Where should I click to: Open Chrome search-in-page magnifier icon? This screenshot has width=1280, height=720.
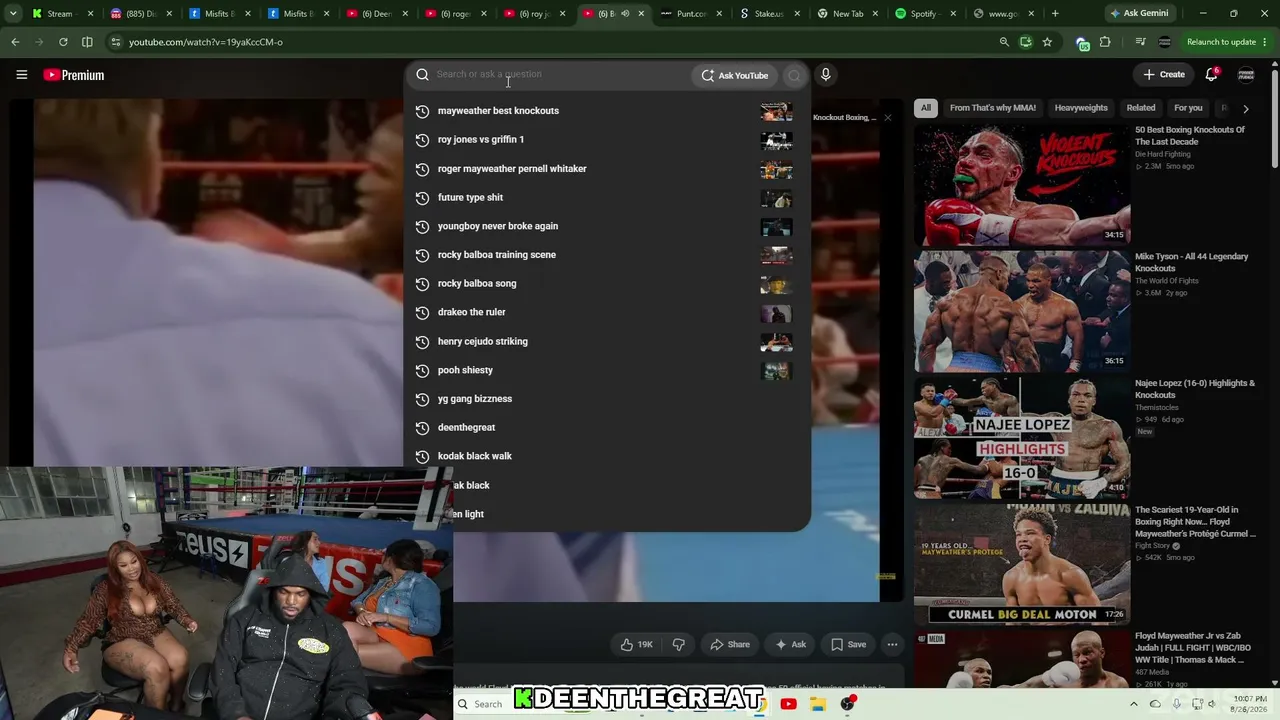[x=1004, y=42]
